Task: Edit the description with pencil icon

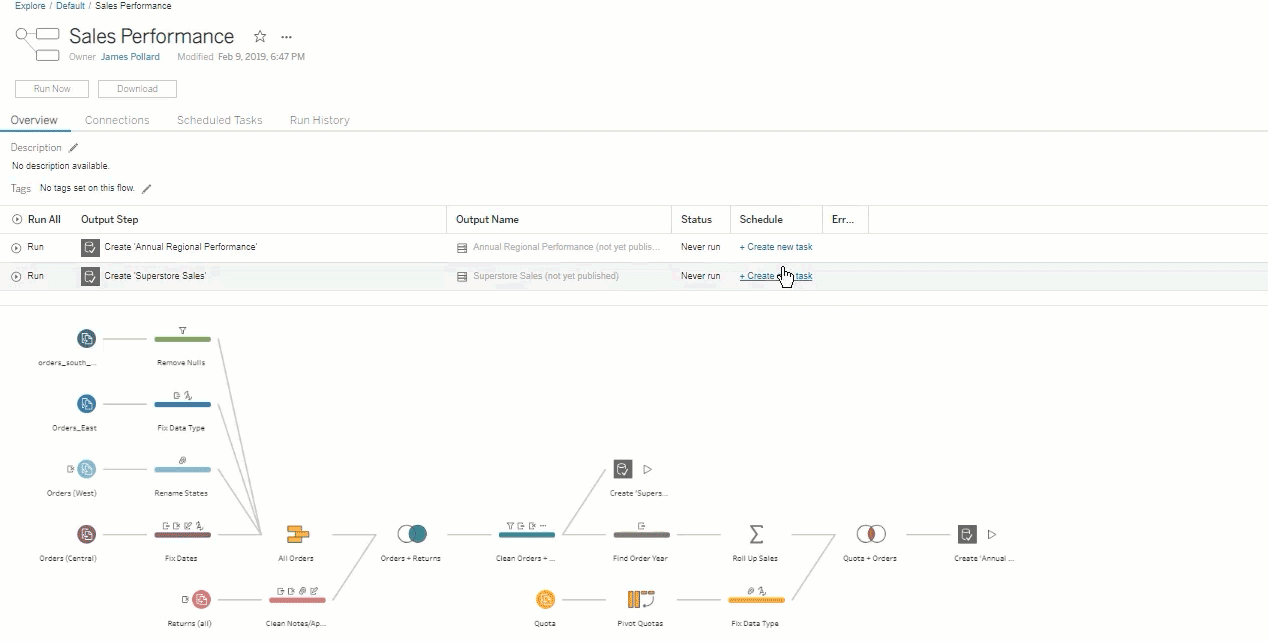Action: (73, 148)
